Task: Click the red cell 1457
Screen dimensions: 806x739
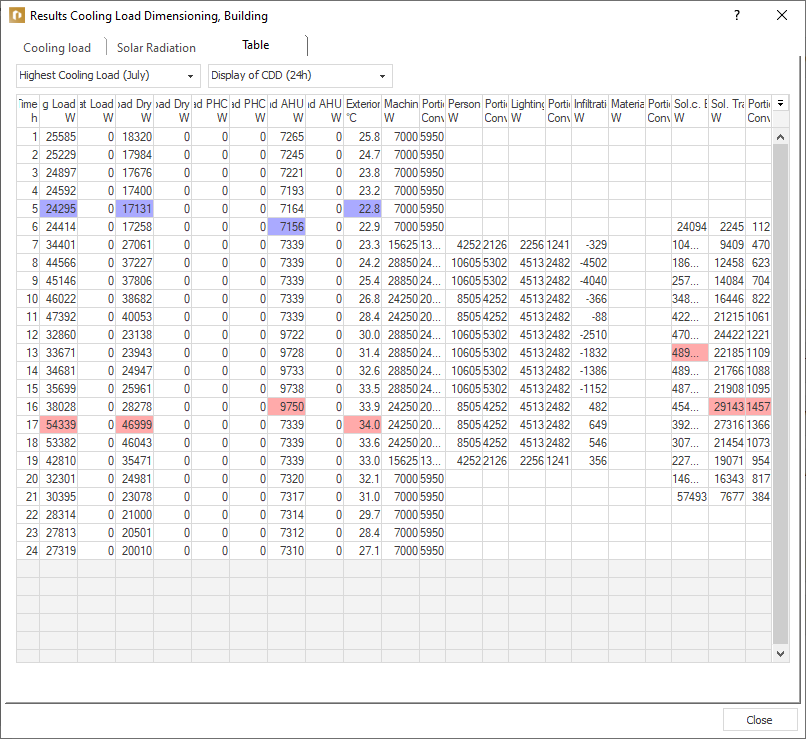Action: click(x=758, y=407)
